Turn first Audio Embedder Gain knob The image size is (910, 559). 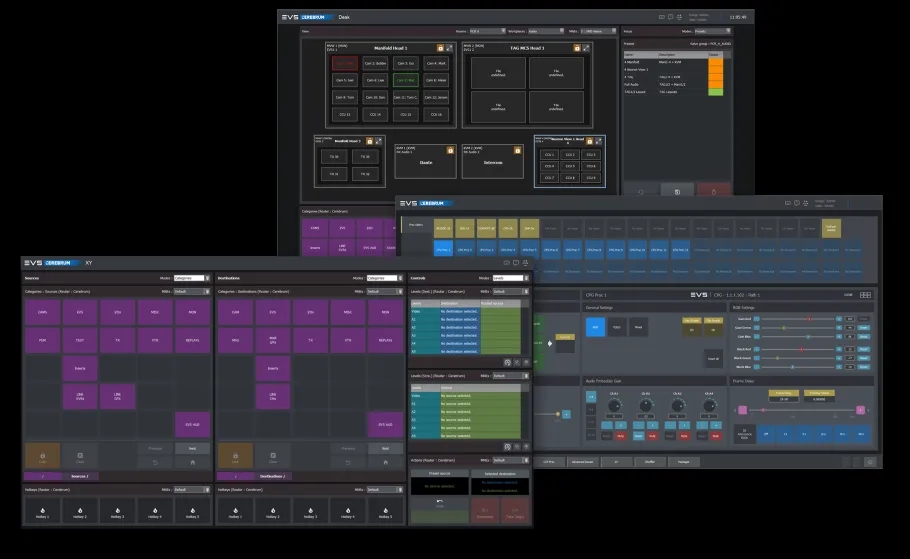point(614,405)
